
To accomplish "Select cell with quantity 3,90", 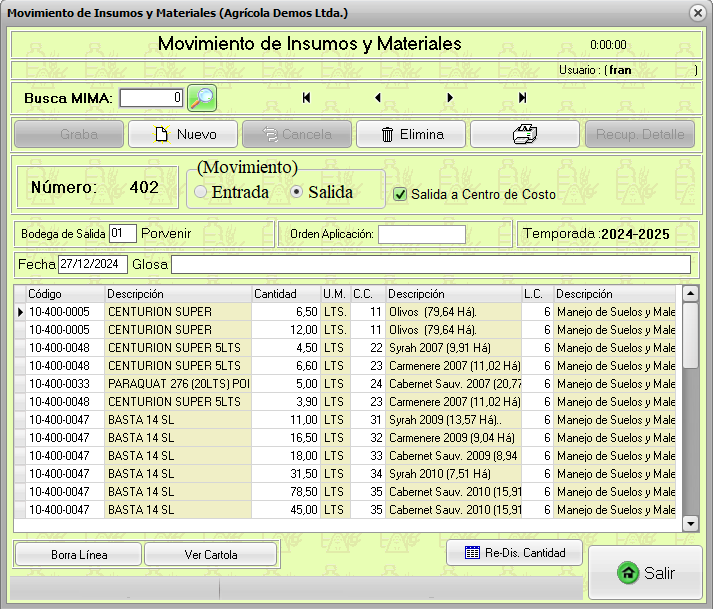I will 286,402.
